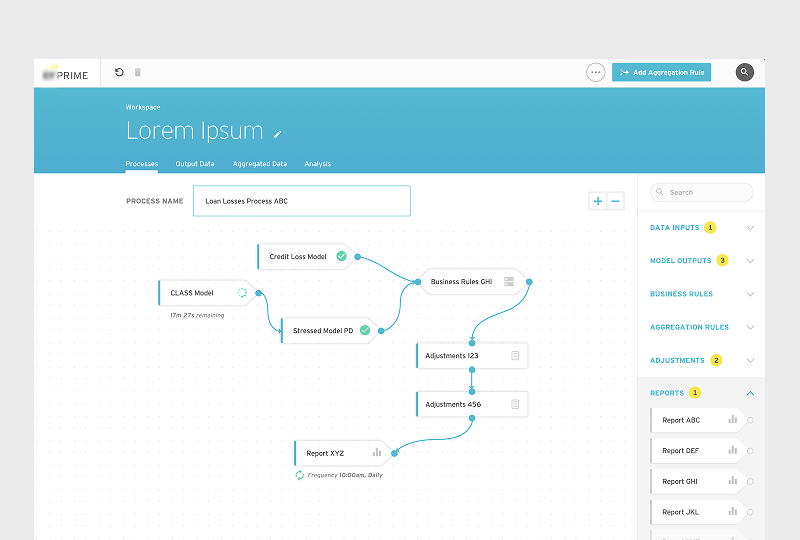Select the Report XYZ node
800x540 pixels.
[343, 453]
